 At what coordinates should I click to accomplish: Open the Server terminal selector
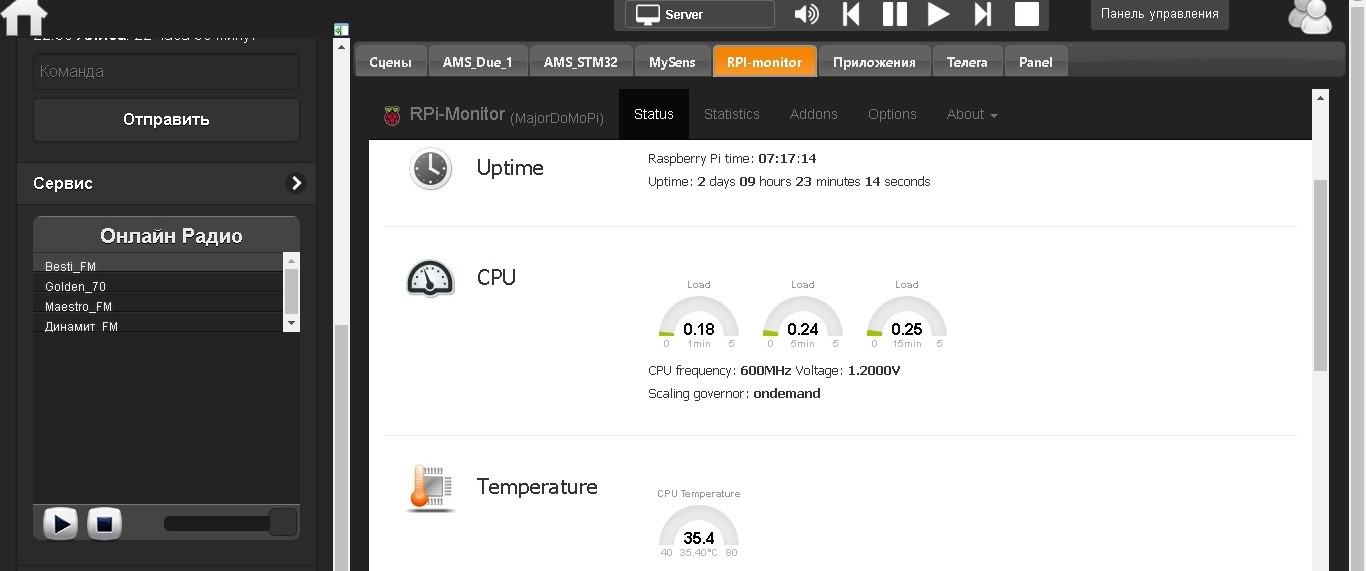(x=700, y=15)
